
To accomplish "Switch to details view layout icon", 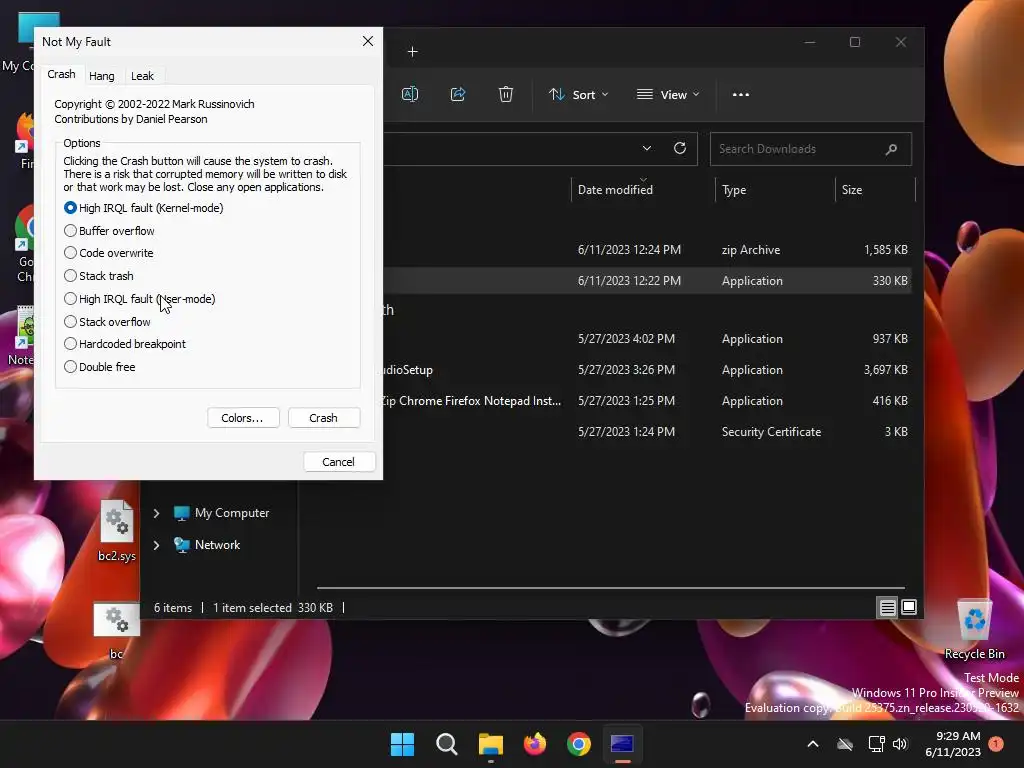I will click(x=887, y=608).
